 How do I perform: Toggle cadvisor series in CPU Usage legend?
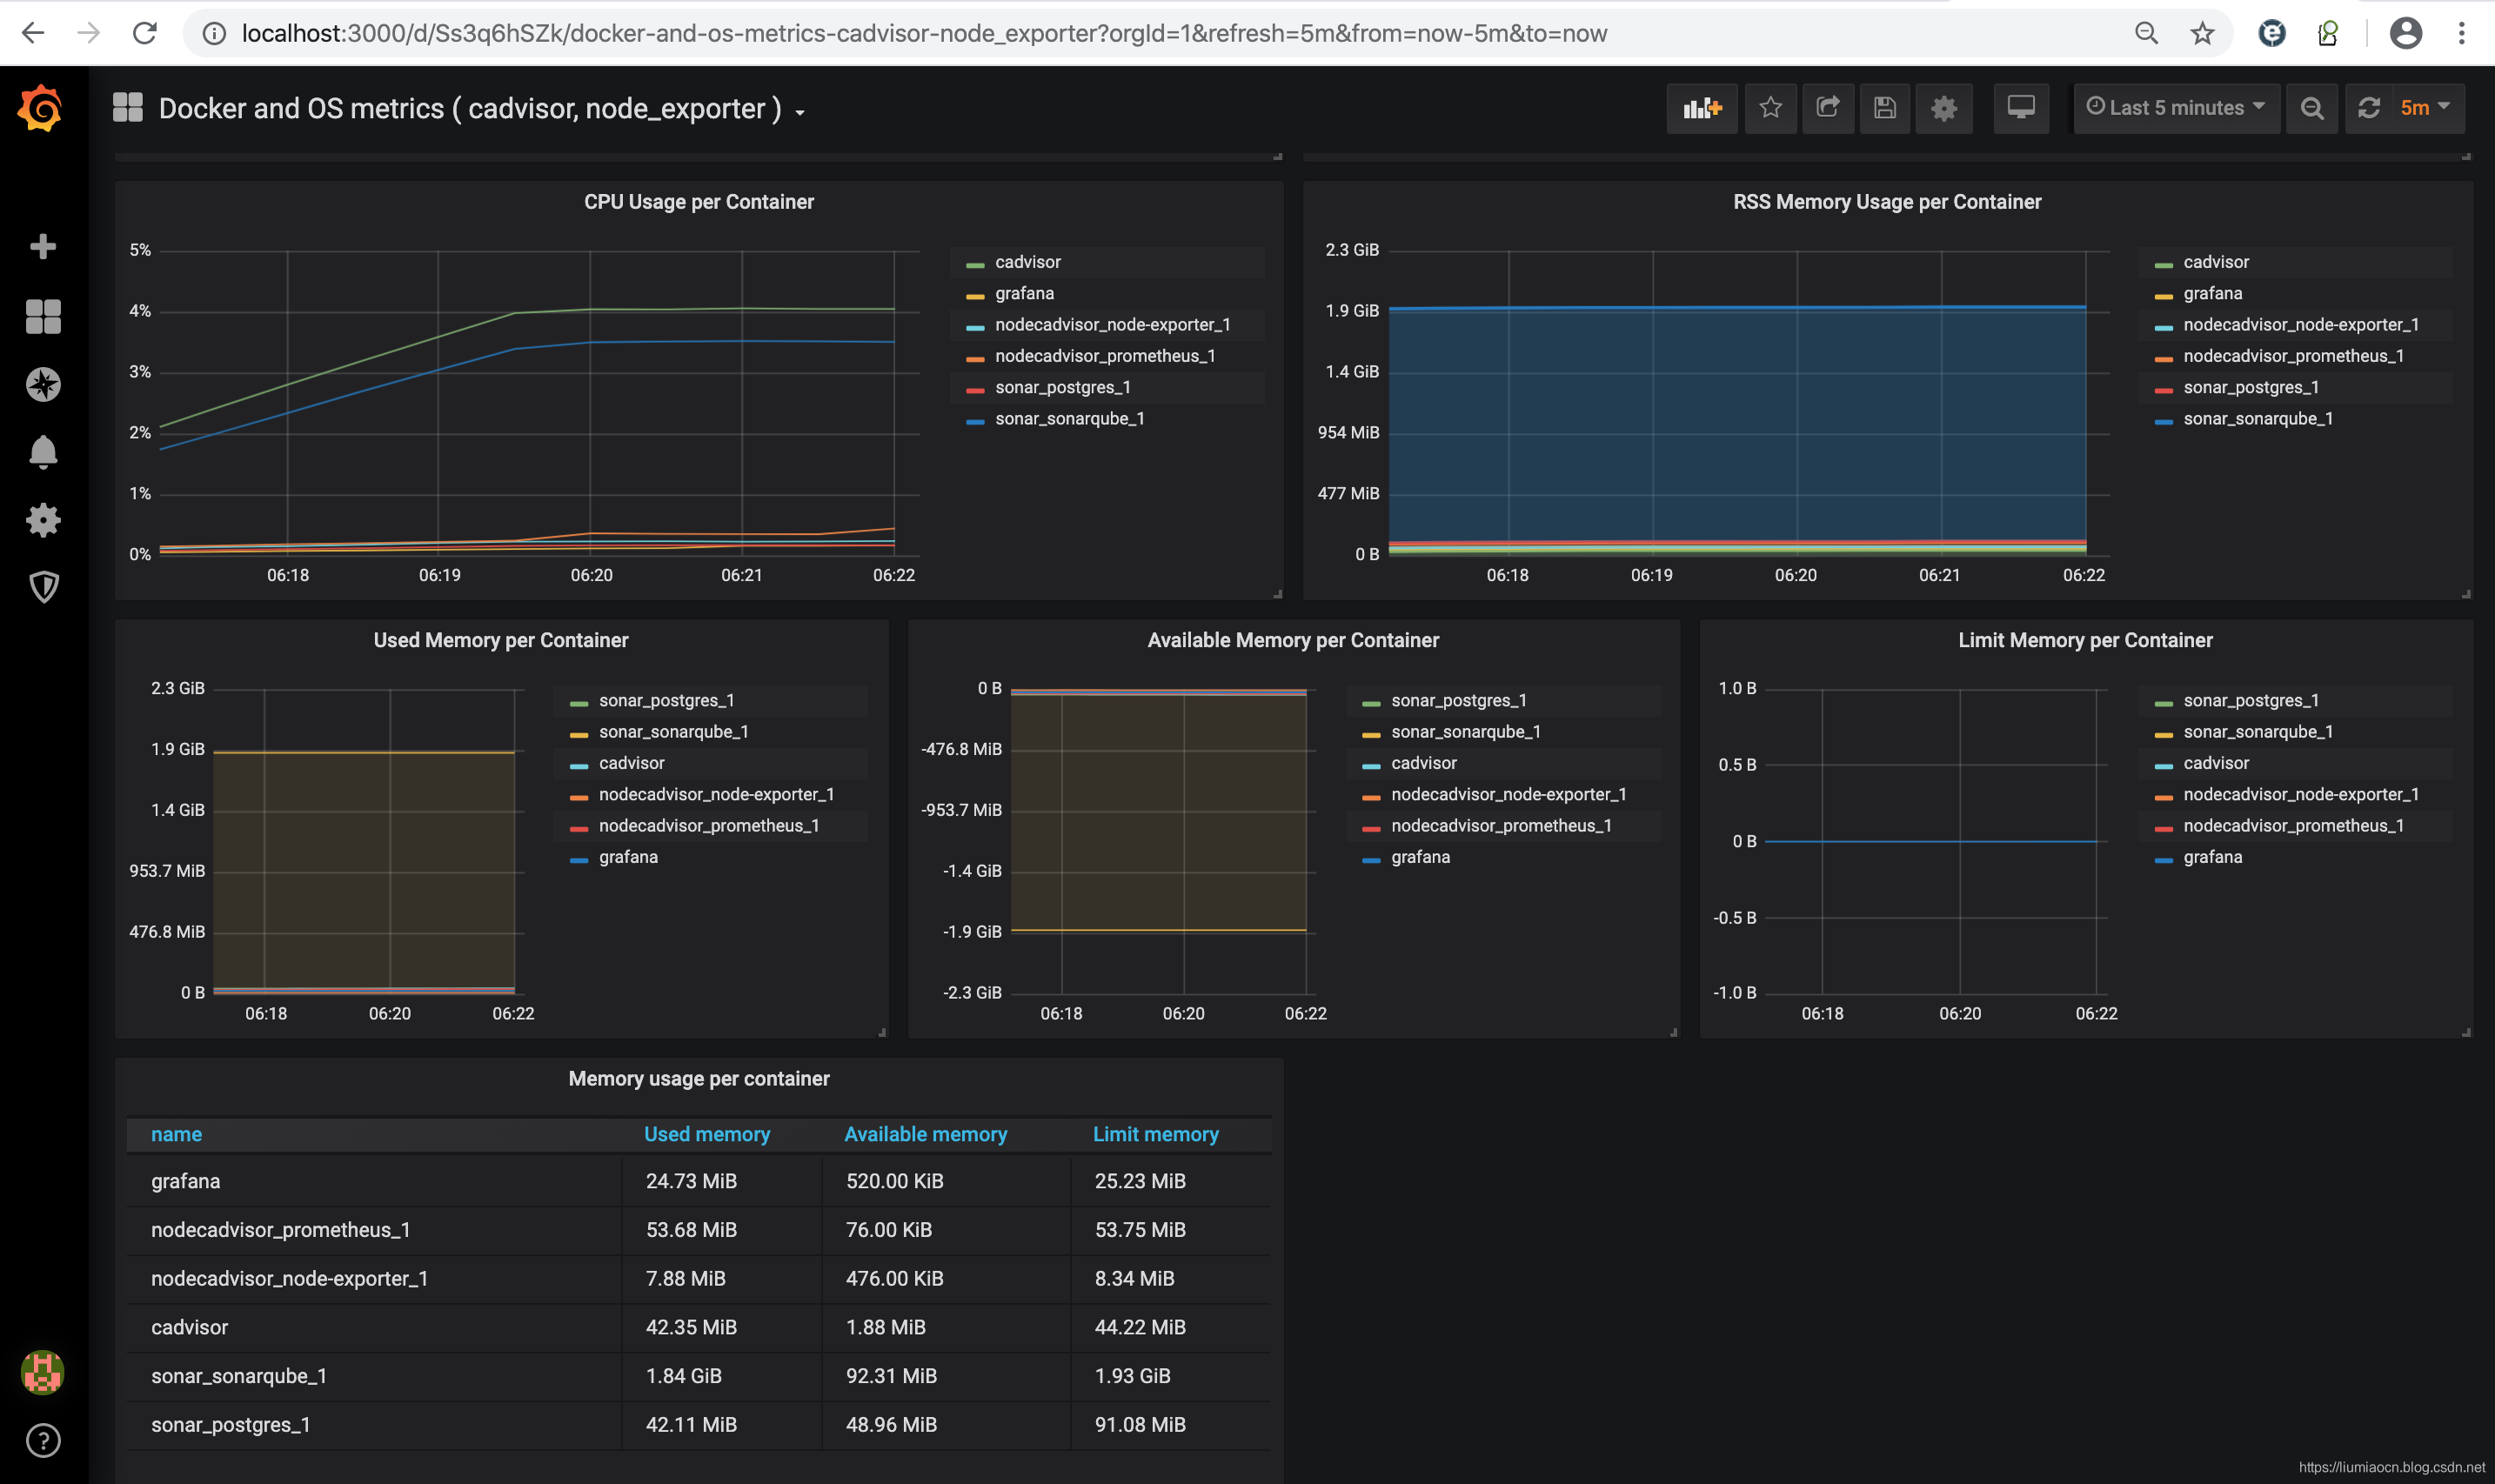1028,262
